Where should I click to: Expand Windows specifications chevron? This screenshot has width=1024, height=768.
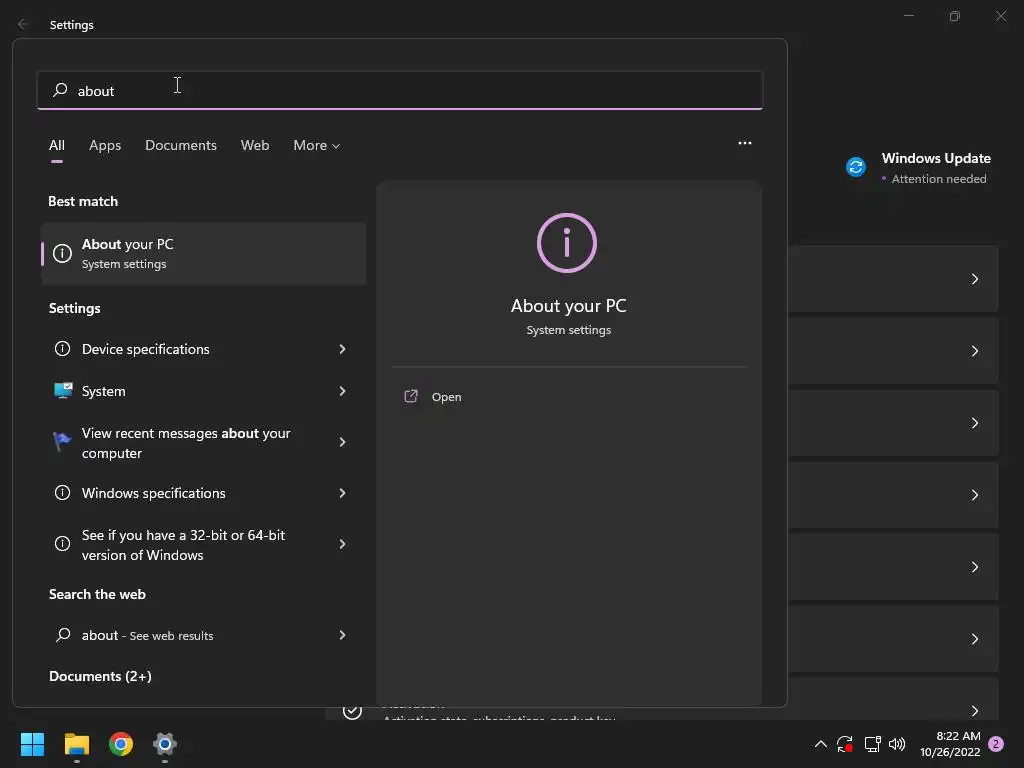point(342,493)
